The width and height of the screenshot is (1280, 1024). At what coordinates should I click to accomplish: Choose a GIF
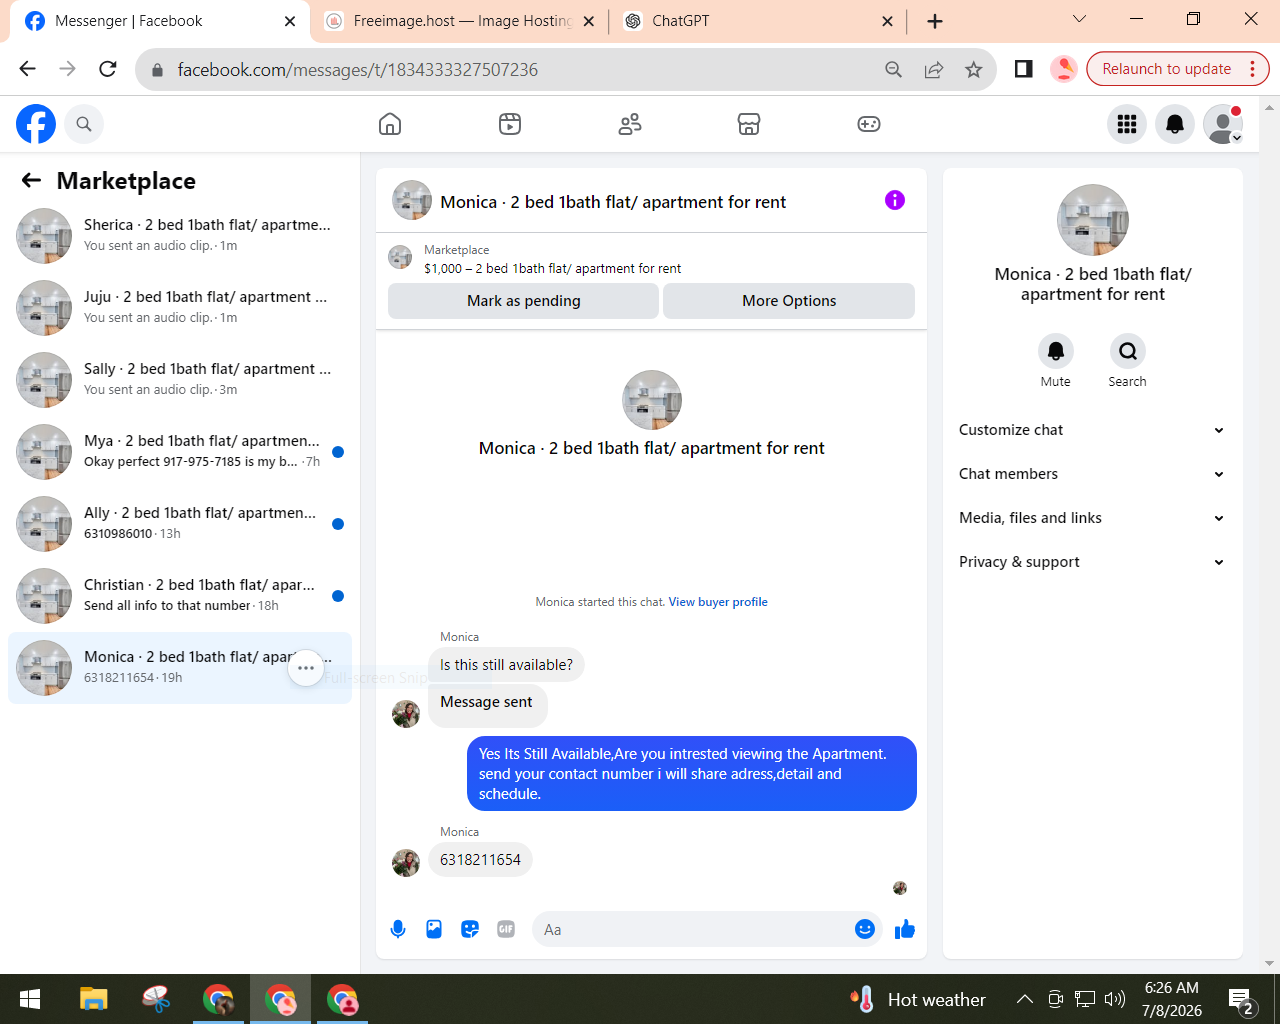[x=506, y=929]
